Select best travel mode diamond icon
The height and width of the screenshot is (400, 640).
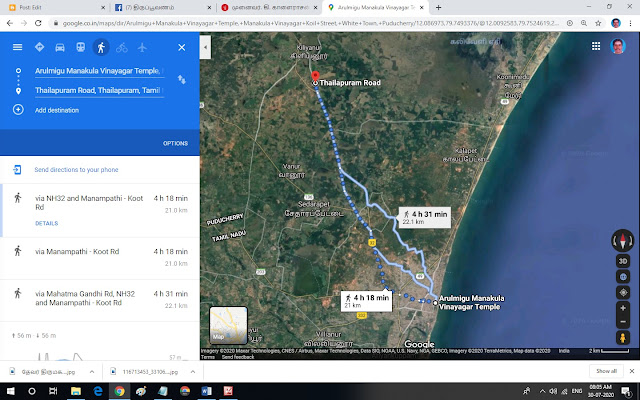[40, 47]
